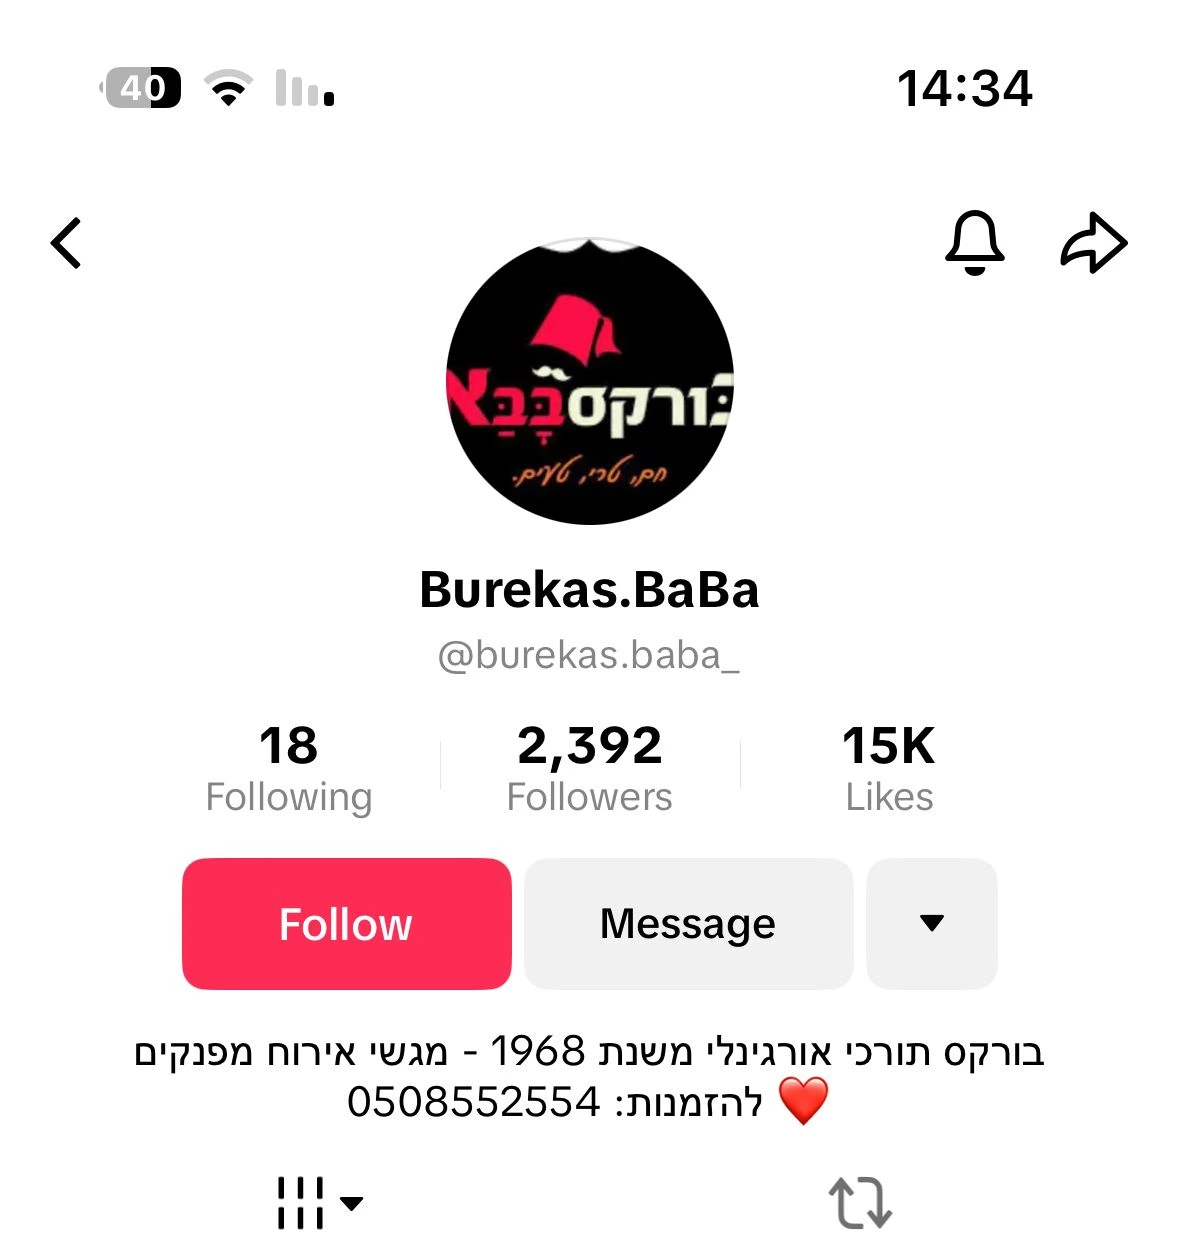This screenshot has height=1255, width=1179.
Task: Tap the battery indicator in status bar
Action: 141,88
